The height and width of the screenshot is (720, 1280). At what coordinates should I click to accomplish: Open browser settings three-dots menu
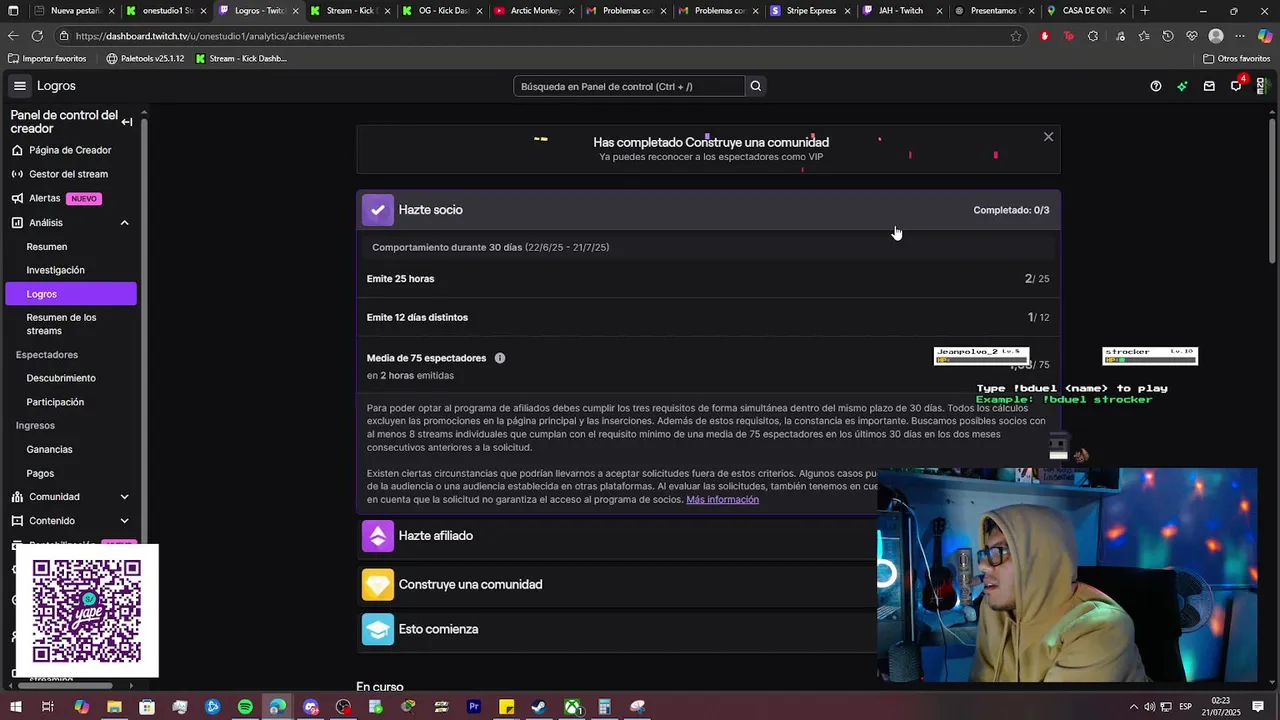coord(1240,36)
